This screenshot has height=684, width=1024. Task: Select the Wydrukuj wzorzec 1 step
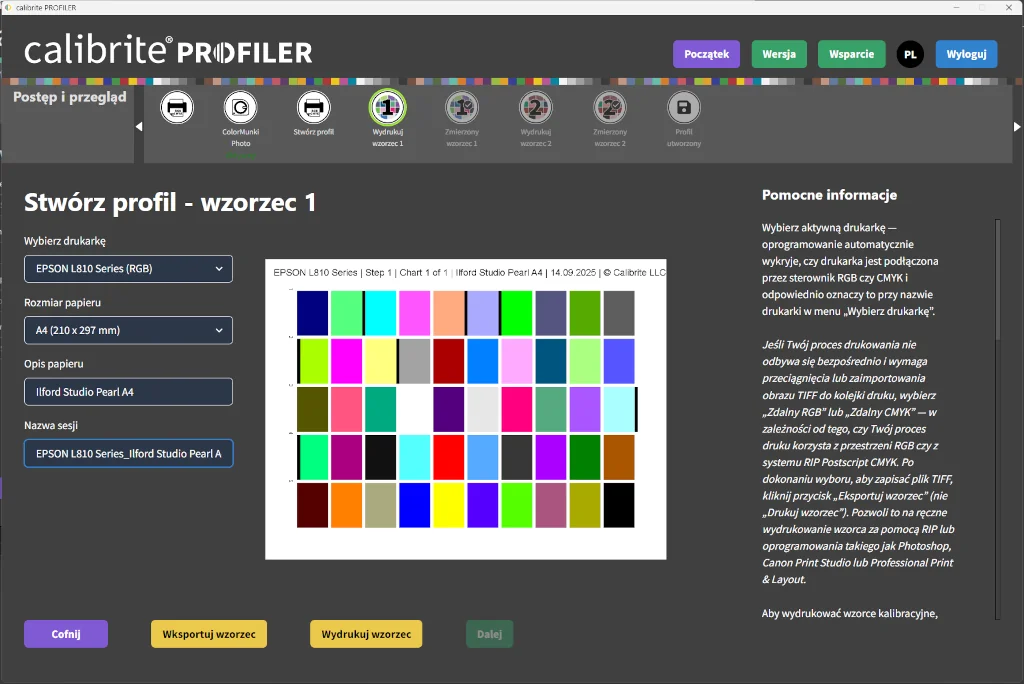pos(388,108)
